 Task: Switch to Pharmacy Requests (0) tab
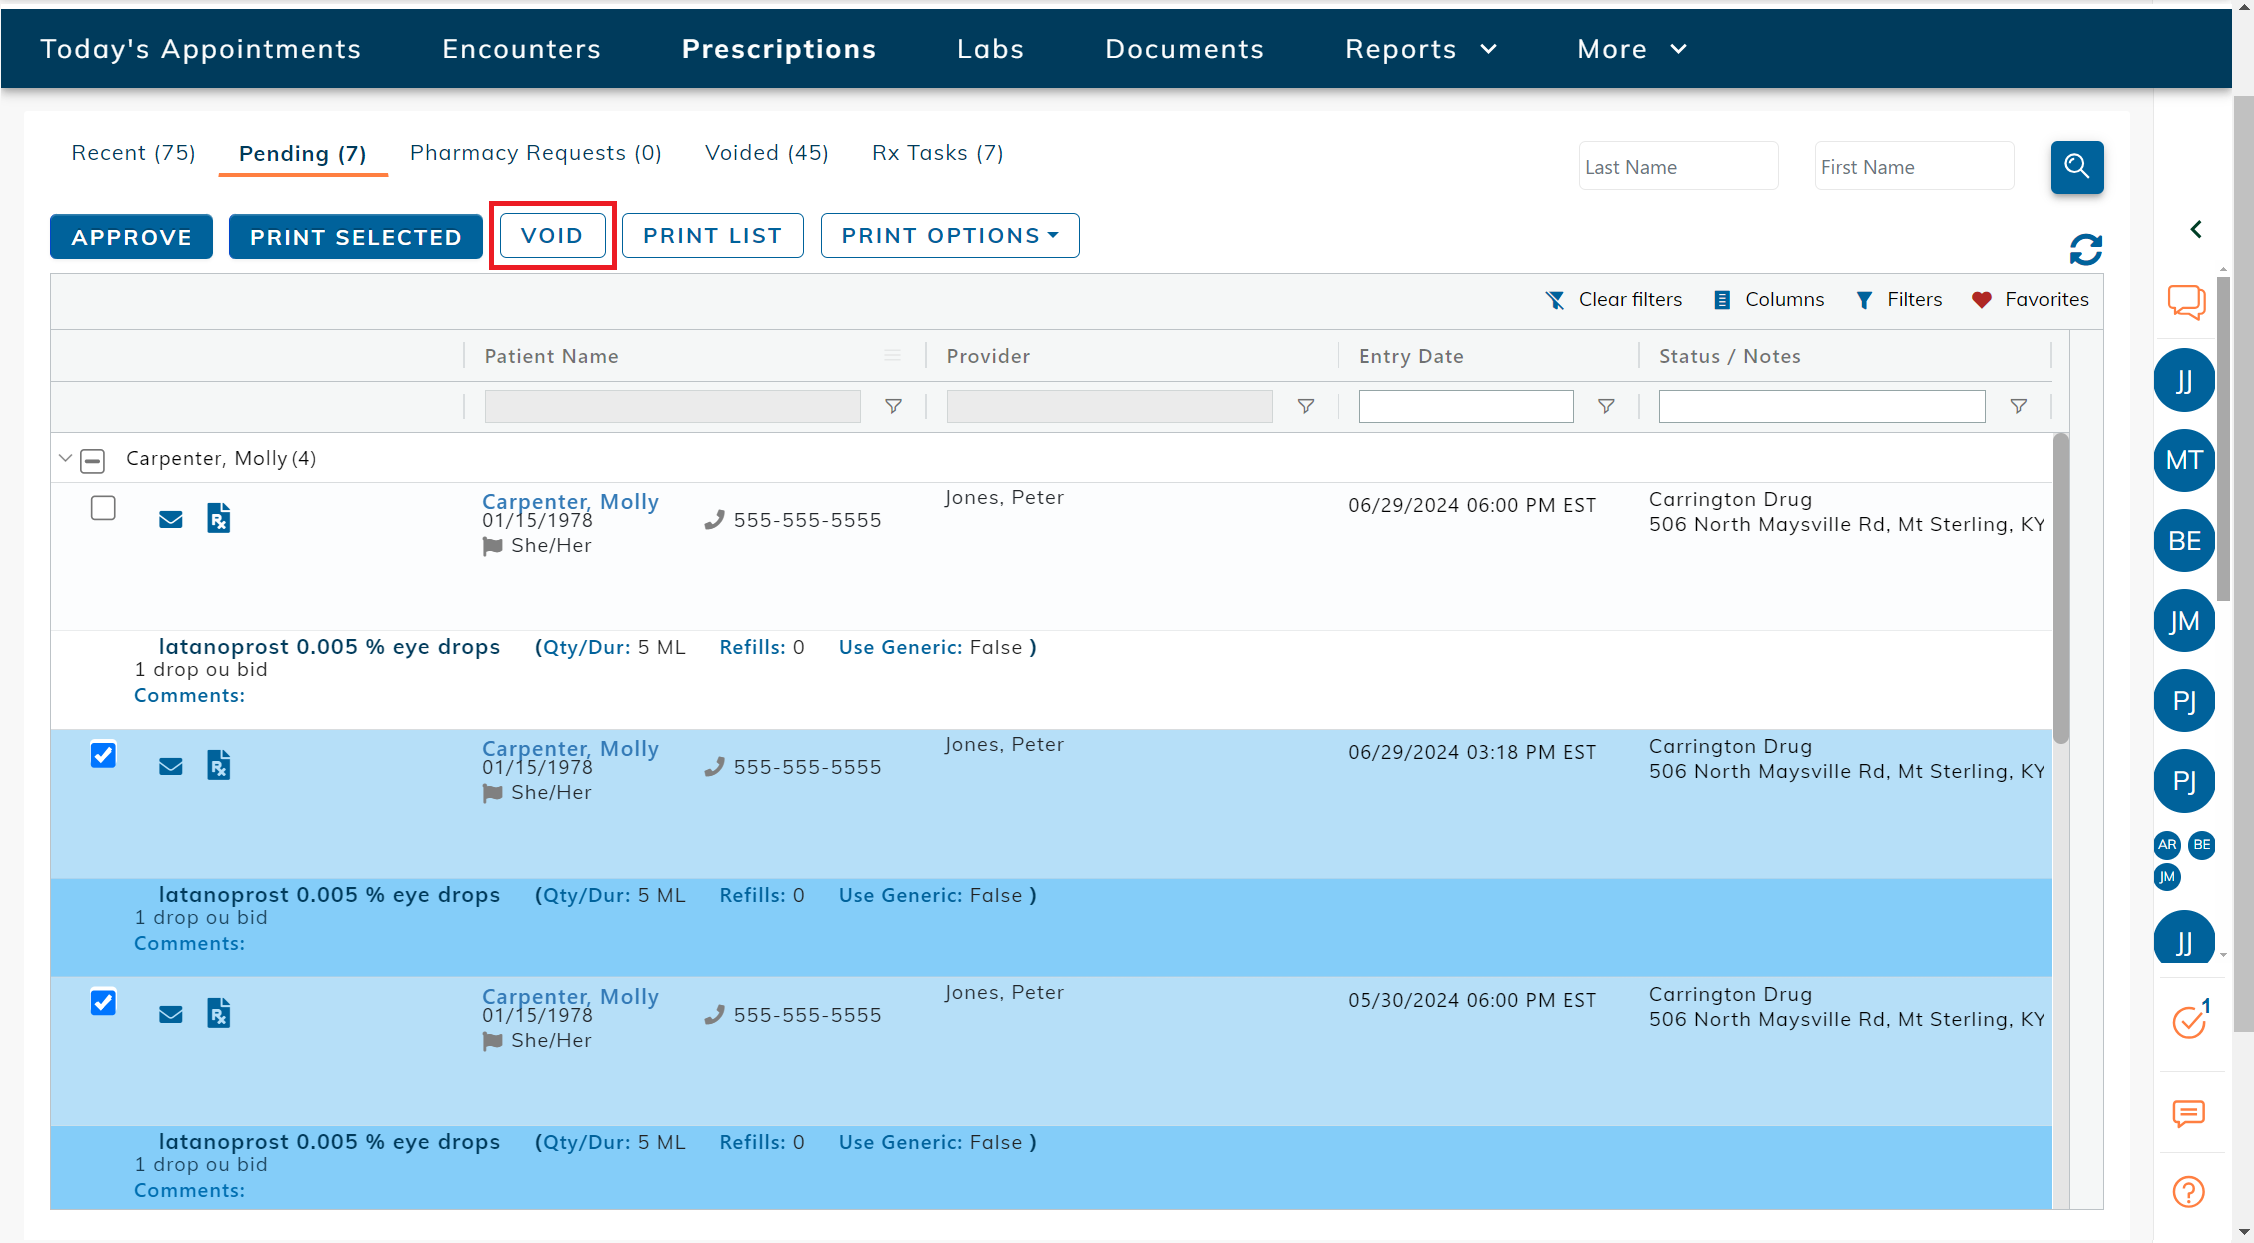tap(535, 153)
